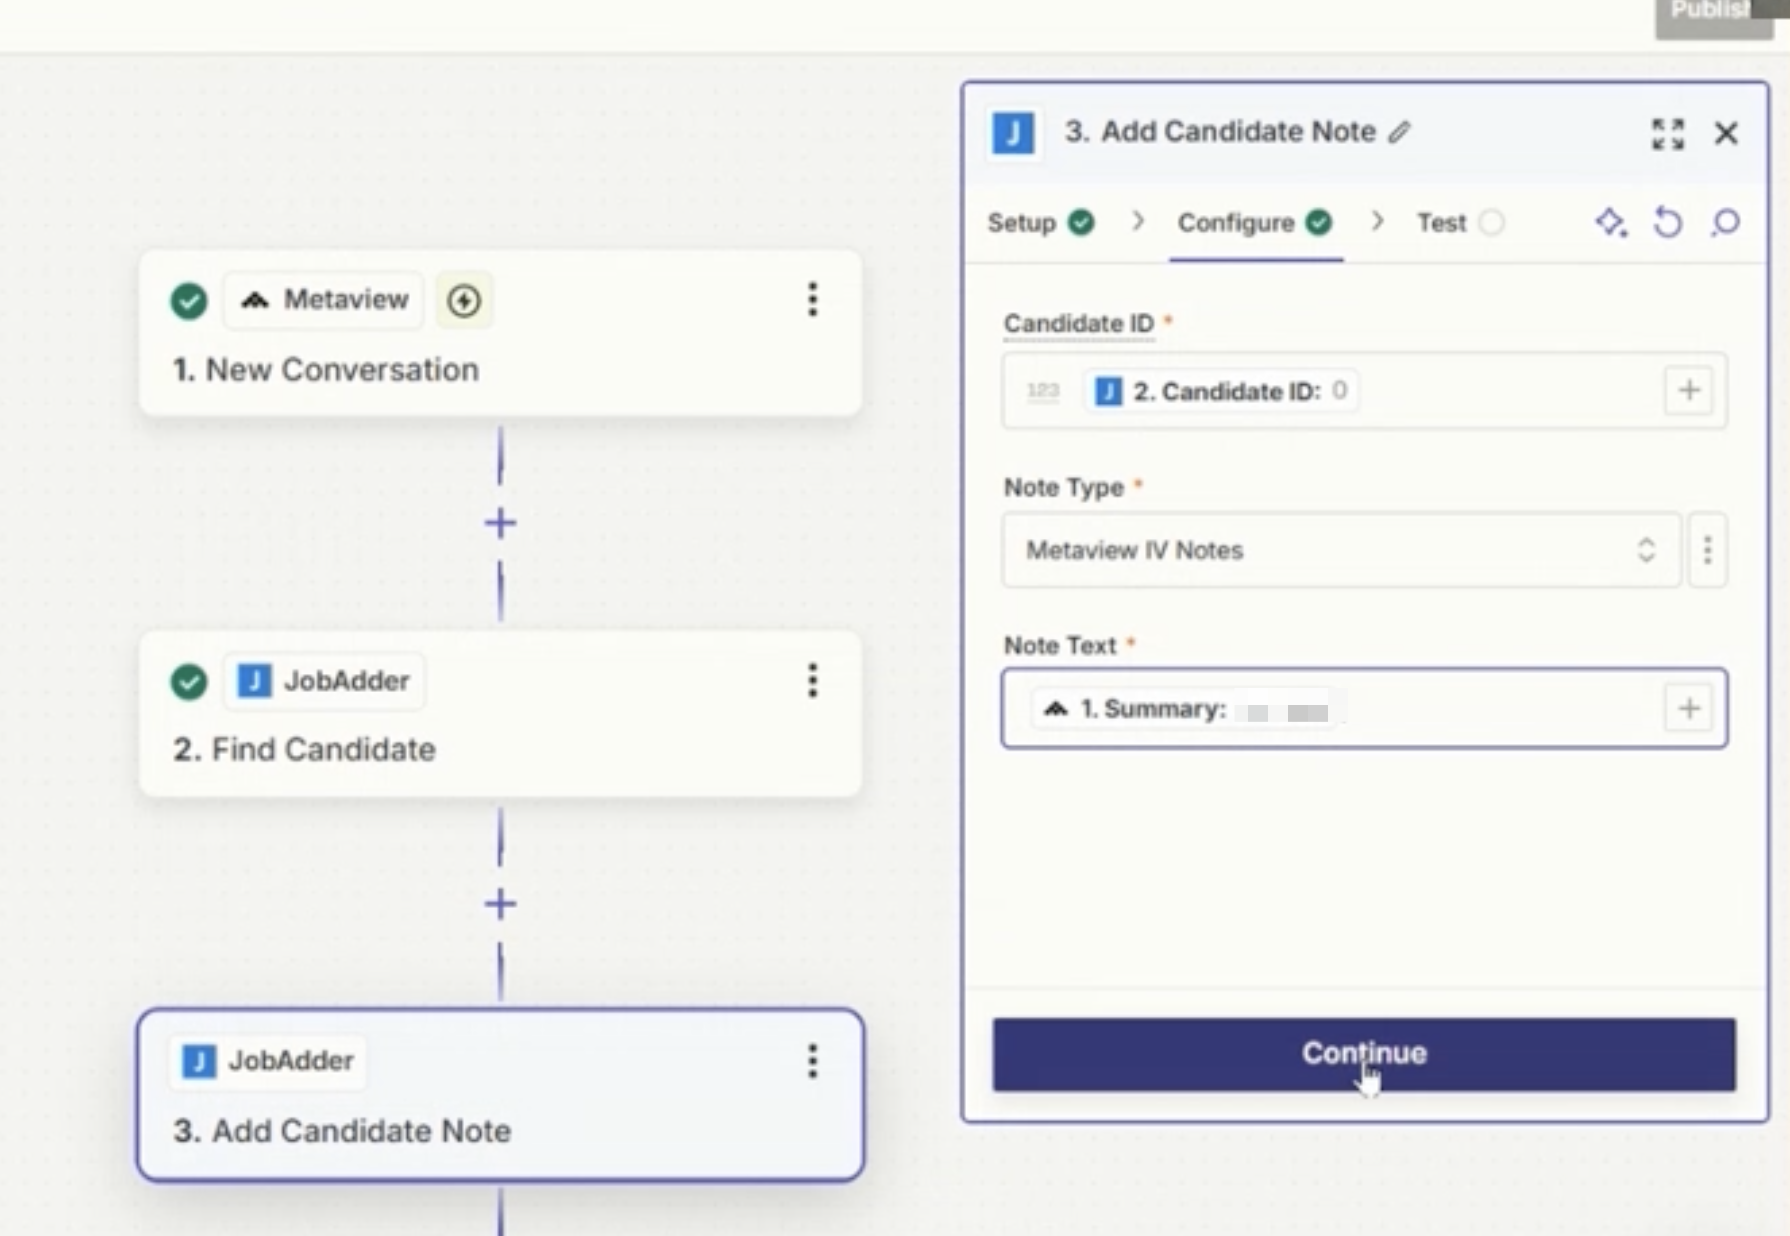Open the Find Candidate step options menu
This screenshot has width=1790, height=1236.
click(x=813, y=681)
